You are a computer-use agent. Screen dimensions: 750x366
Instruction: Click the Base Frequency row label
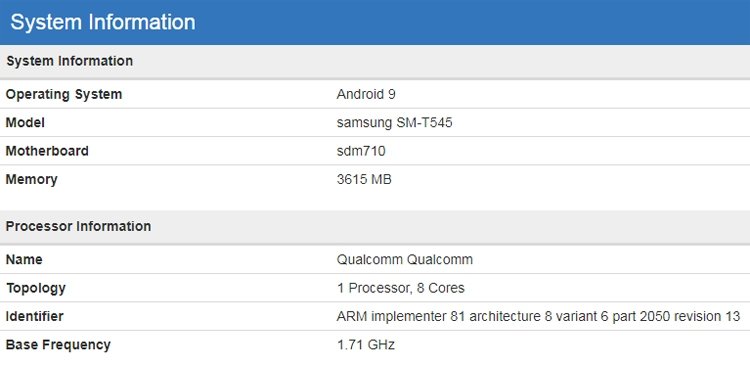click(58, 344)
